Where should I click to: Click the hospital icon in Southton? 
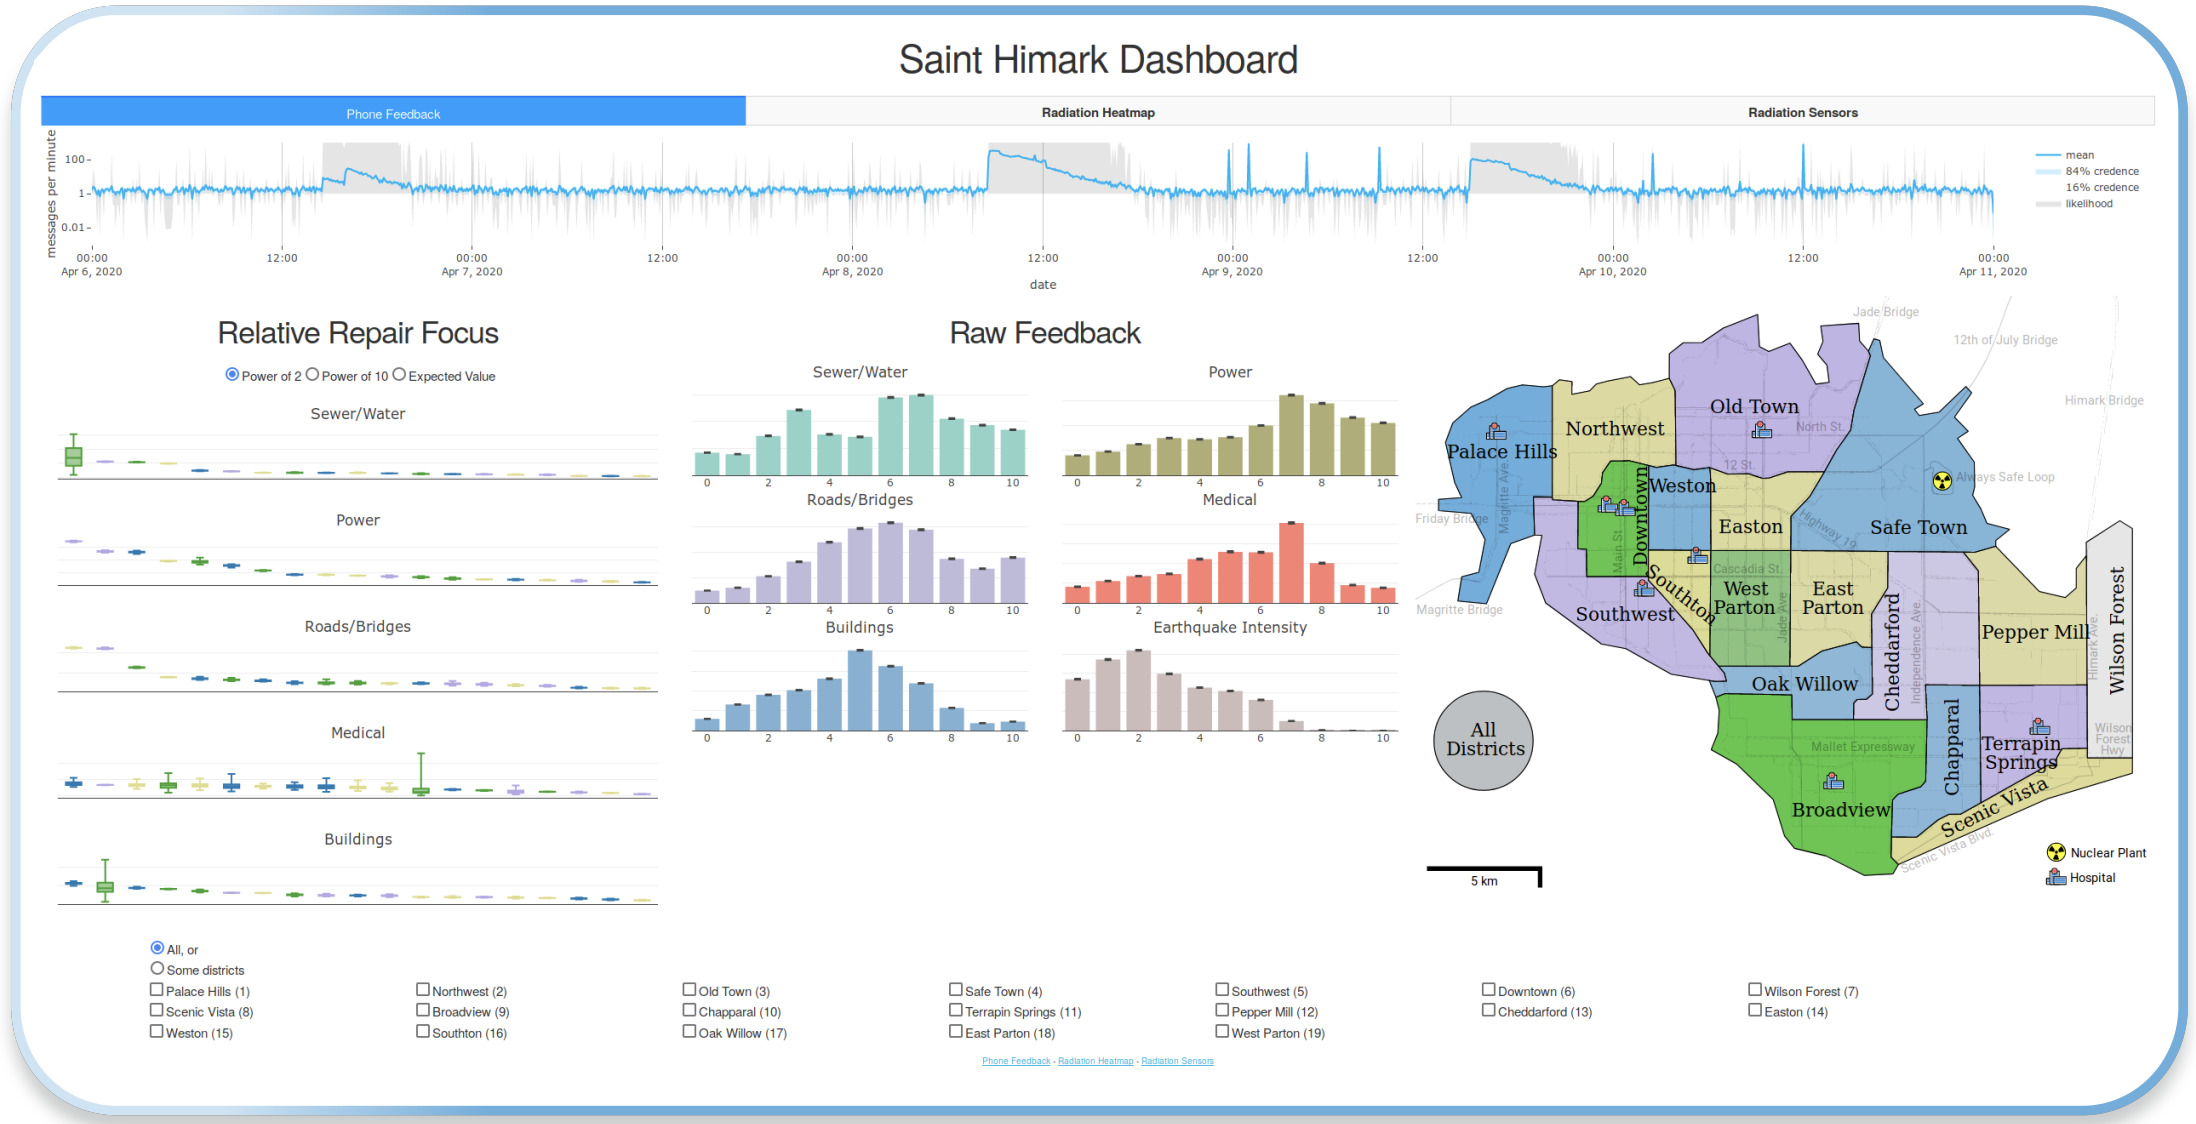click(x=1644, y=588)
